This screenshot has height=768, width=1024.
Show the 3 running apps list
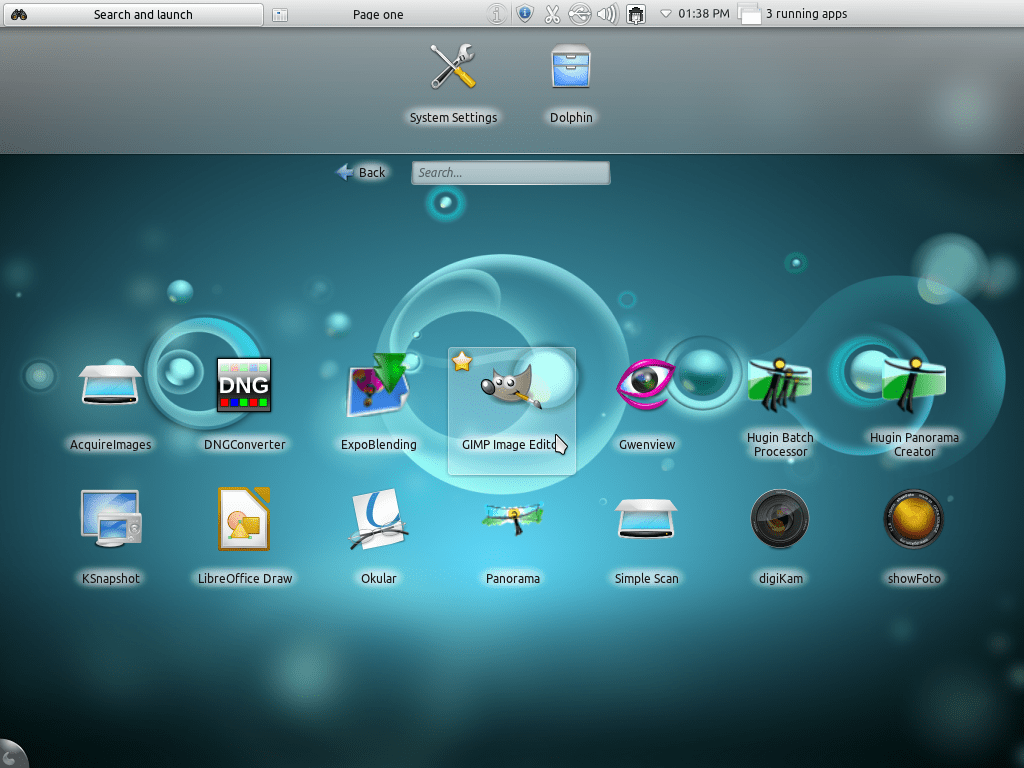793,14
